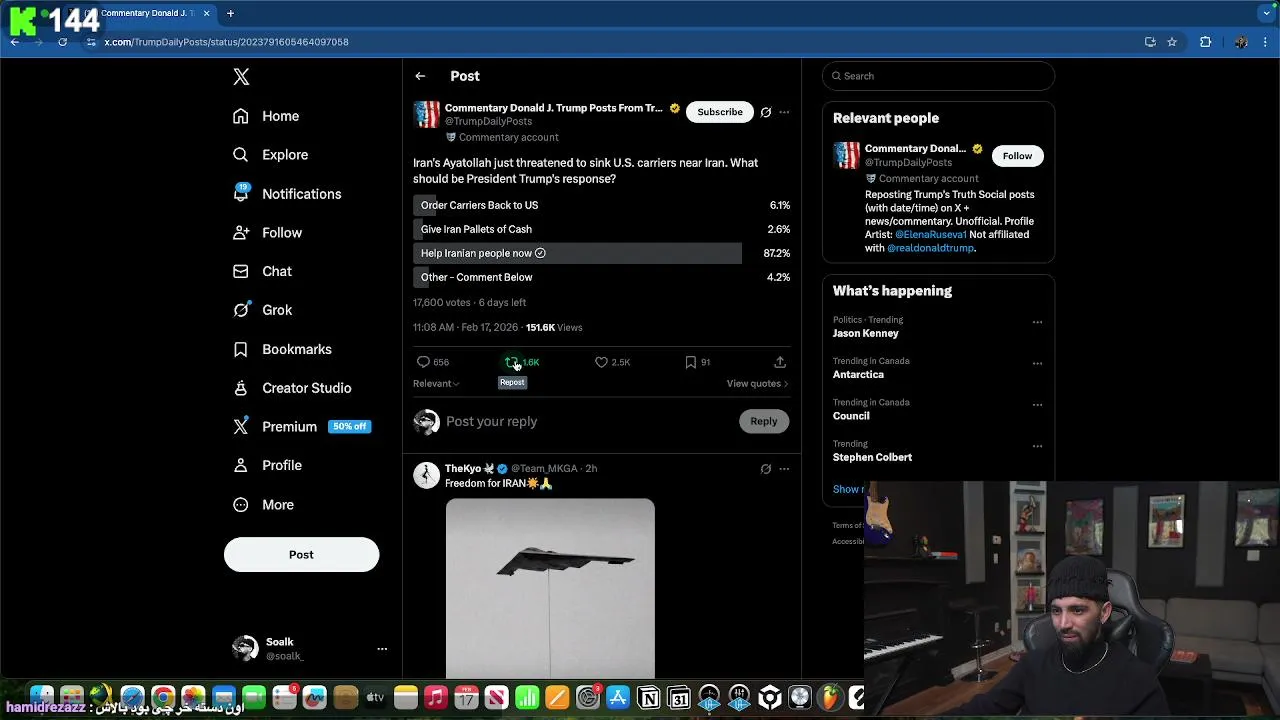This screenshot has width=1280, height=720.
Task: Click the X Search box
Action: coord(938,76)
